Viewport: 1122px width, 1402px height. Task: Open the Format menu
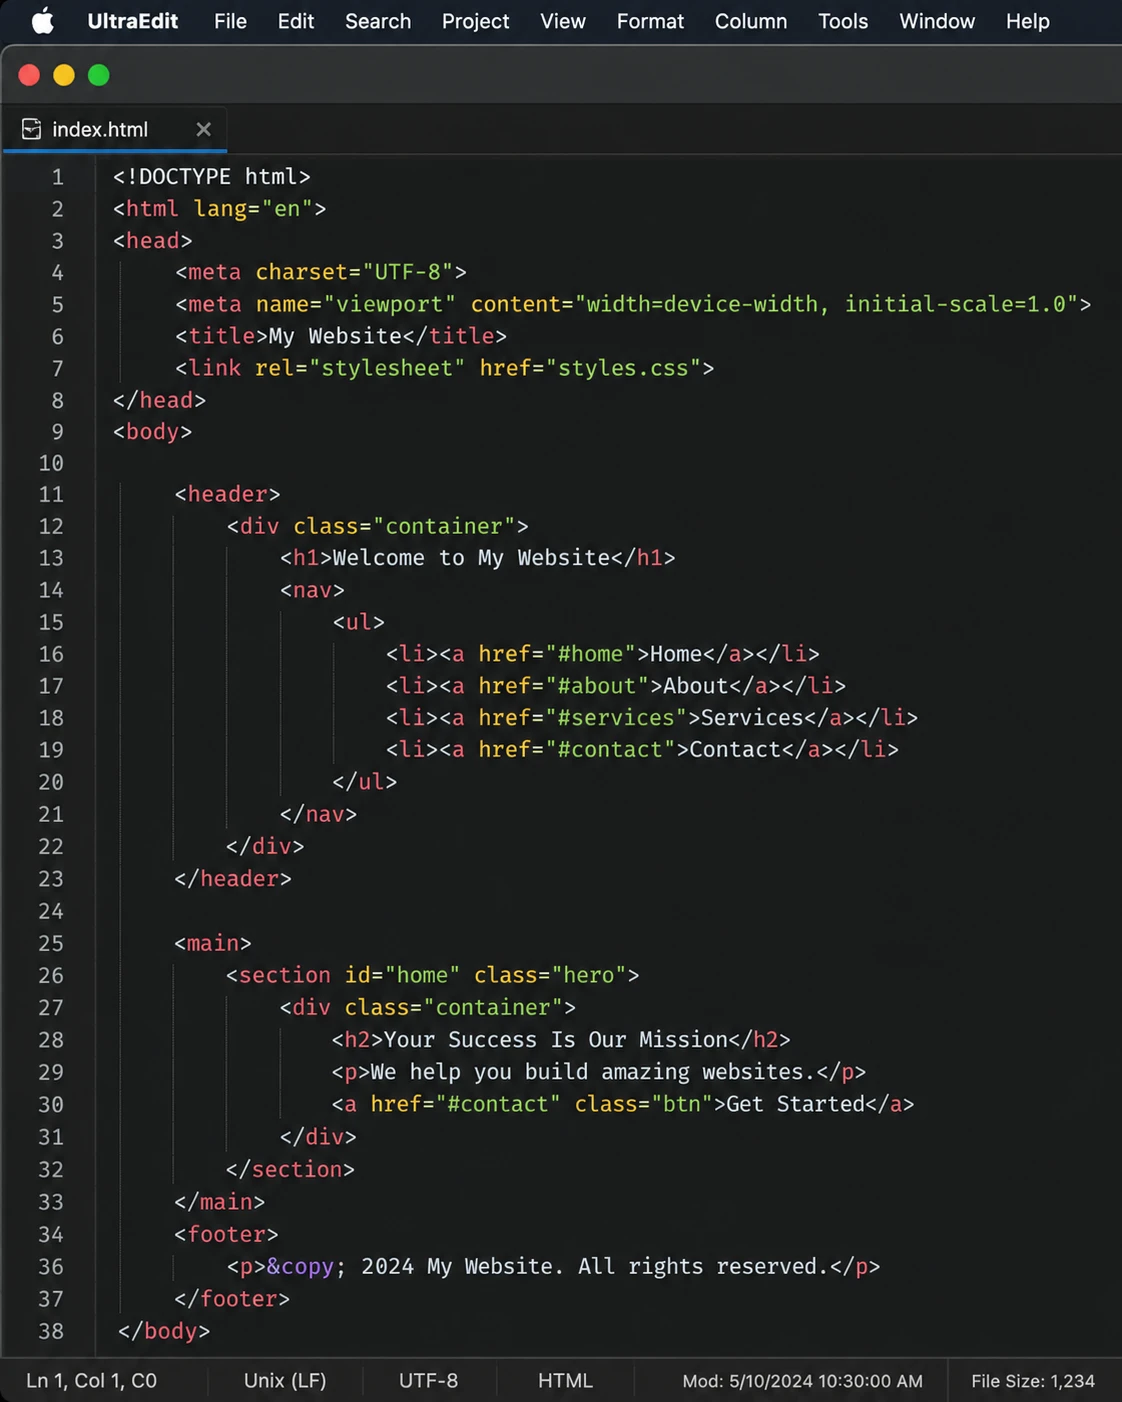(x=650, y=21)
